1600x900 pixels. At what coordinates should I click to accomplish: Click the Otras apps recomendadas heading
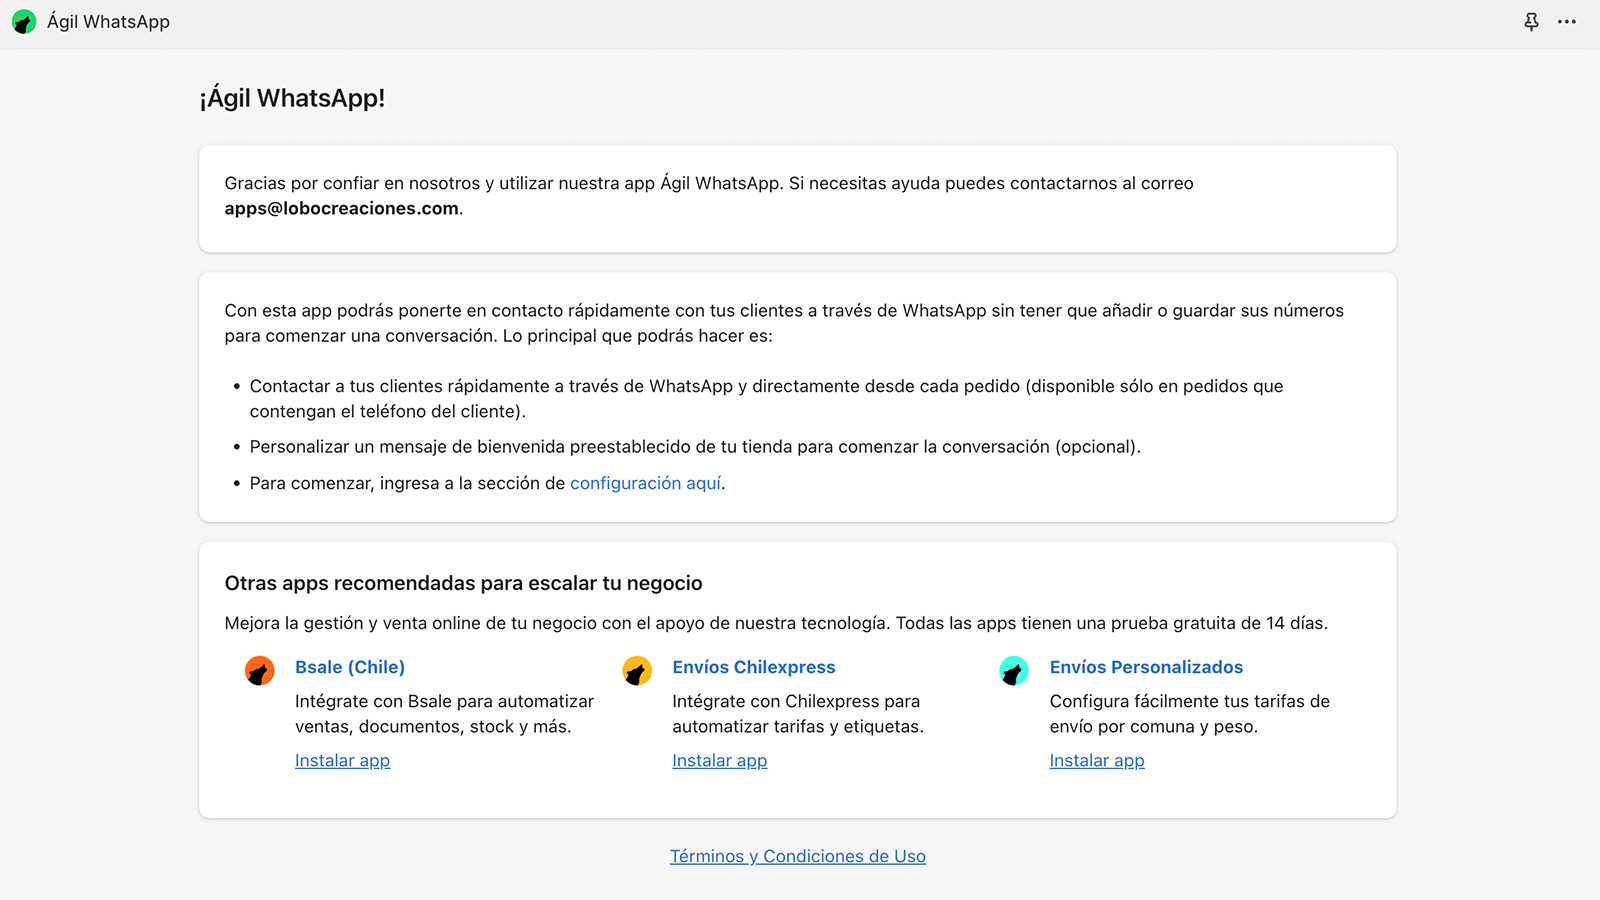point(464,583)
